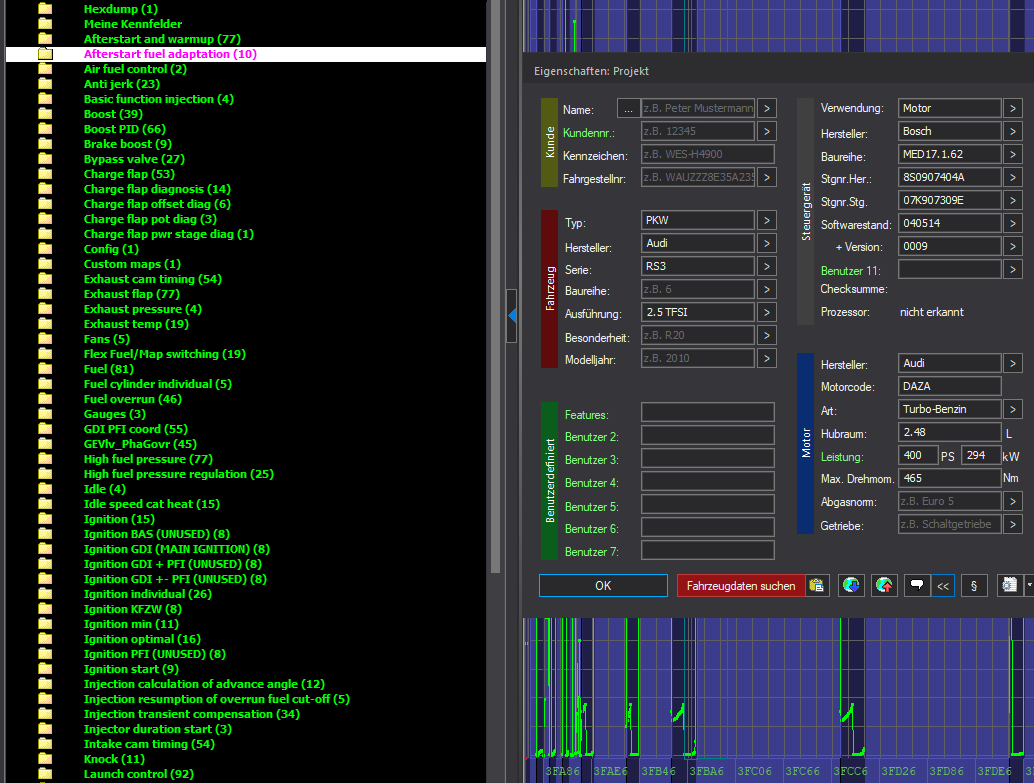The image size is (1034, 783).
Task: Click the << collapse button
Action: 943,585
